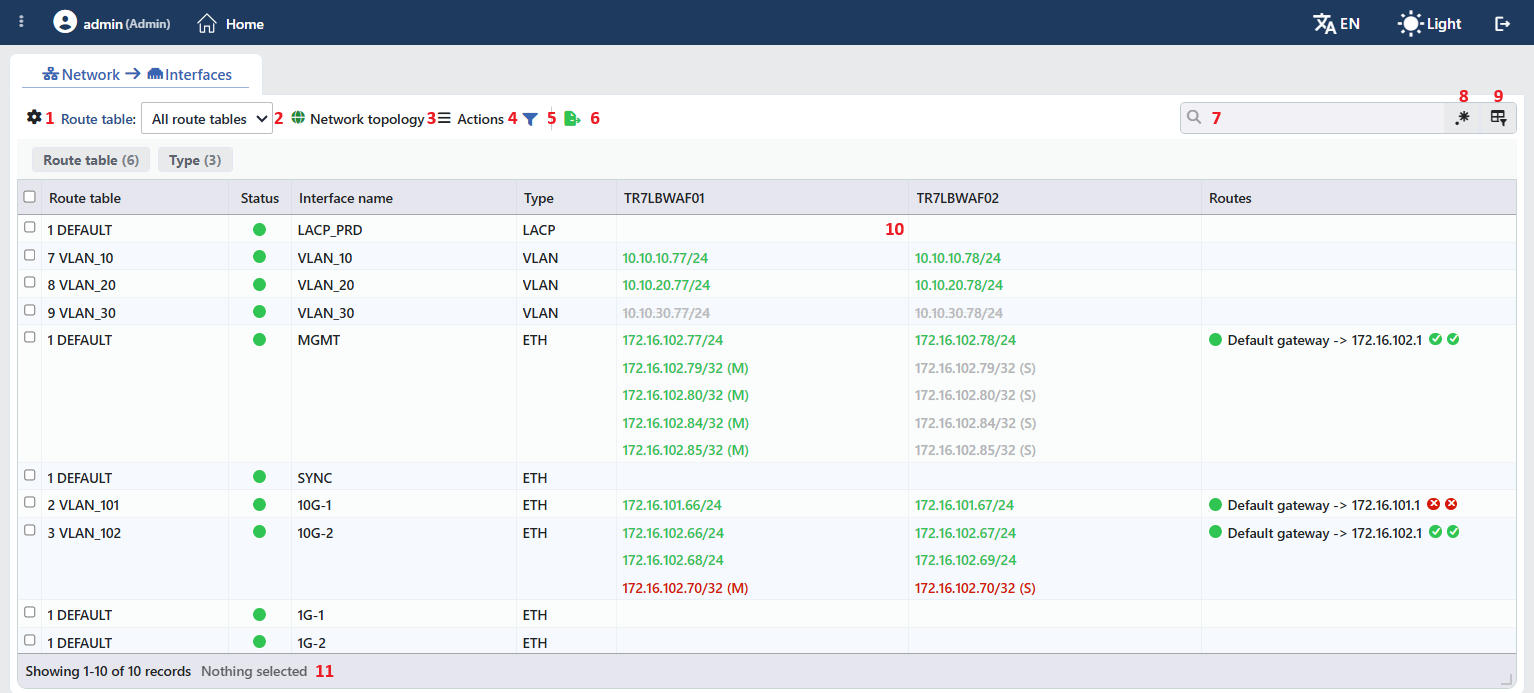The width and height of the screenshot is (1534, 693).
Task: Click the Network tab icon
Action: 50,74
